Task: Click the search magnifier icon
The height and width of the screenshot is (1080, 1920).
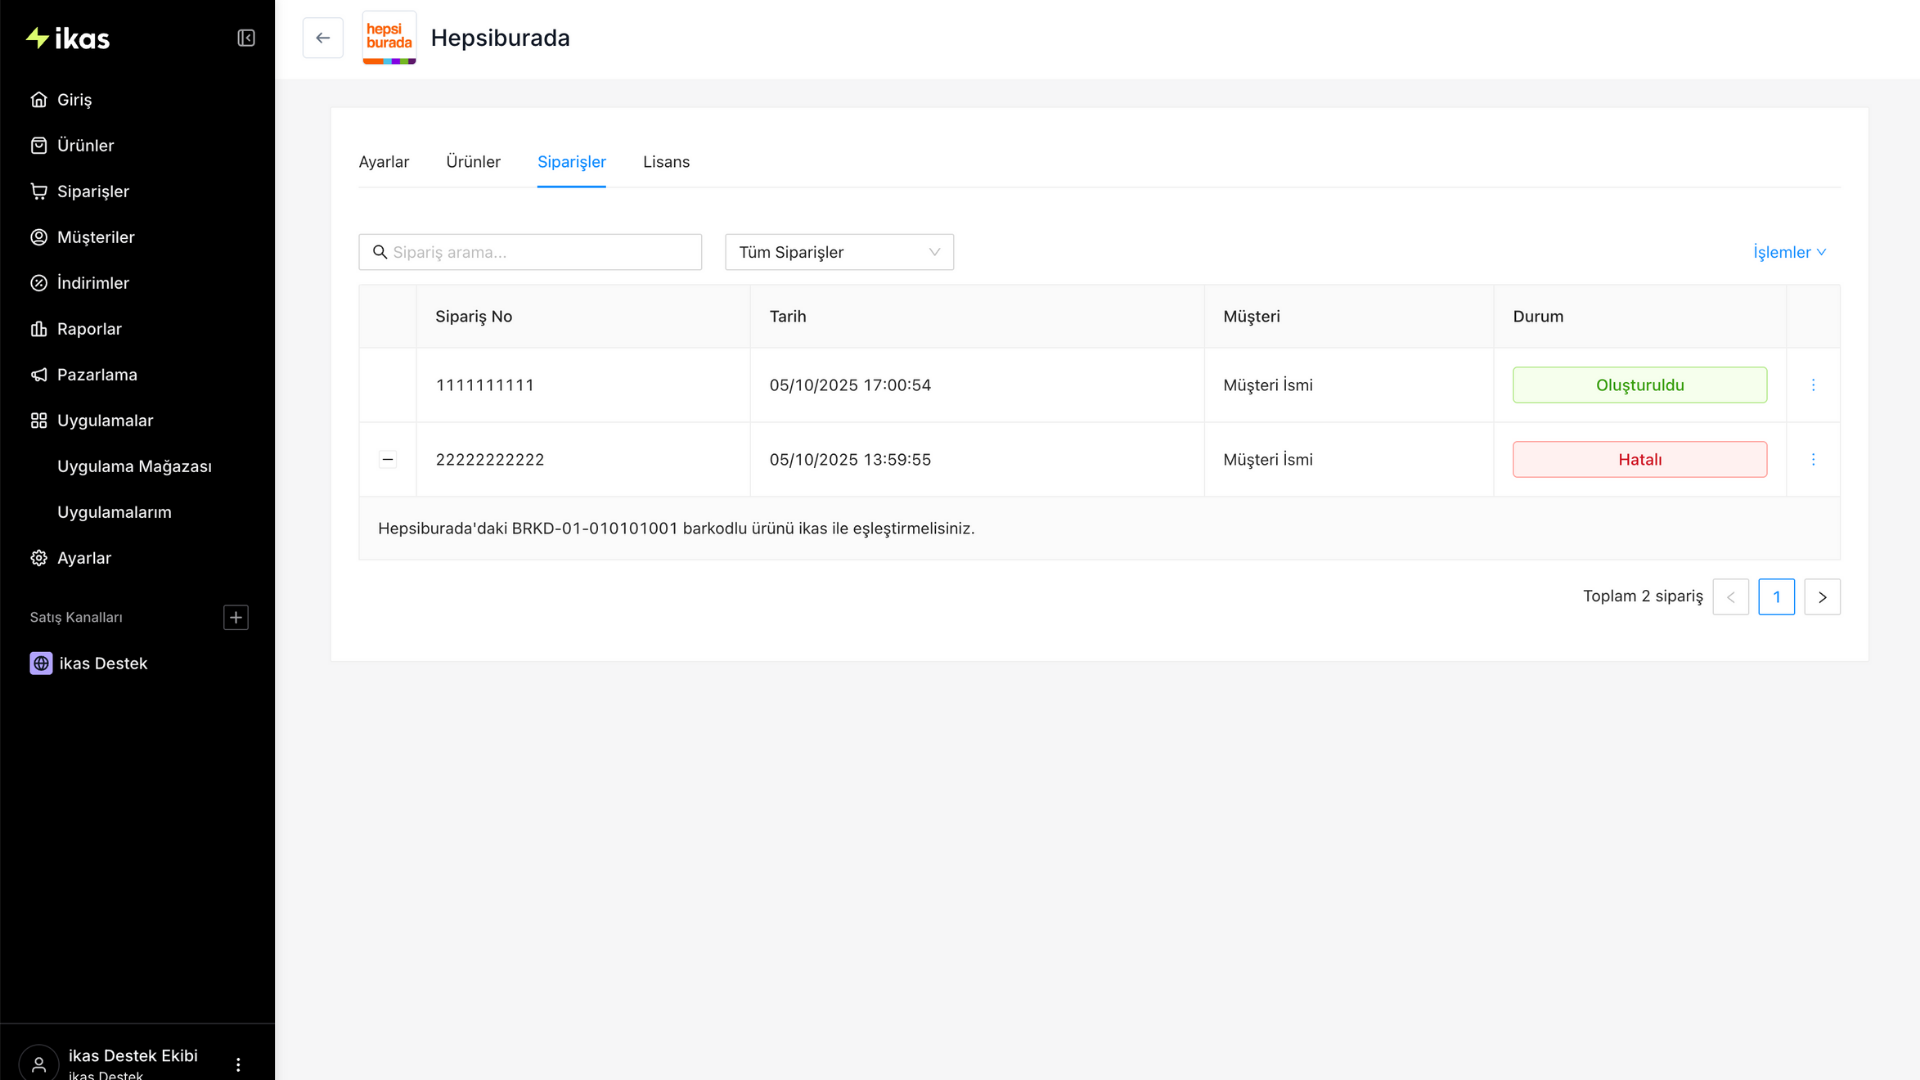Action: (380, 252)
